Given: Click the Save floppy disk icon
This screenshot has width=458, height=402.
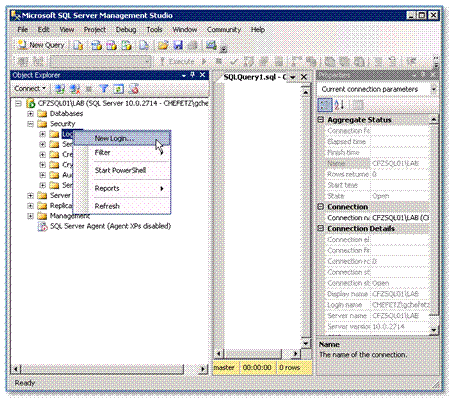Looking at the screenshot, I should pos(178,45).
